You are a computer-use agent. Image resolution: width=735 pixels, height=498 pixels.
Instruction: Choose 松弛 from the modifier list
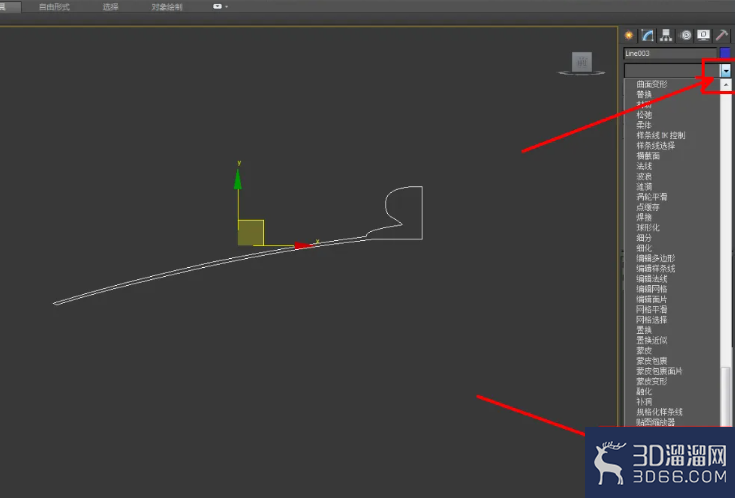click(x=644, y=115)
